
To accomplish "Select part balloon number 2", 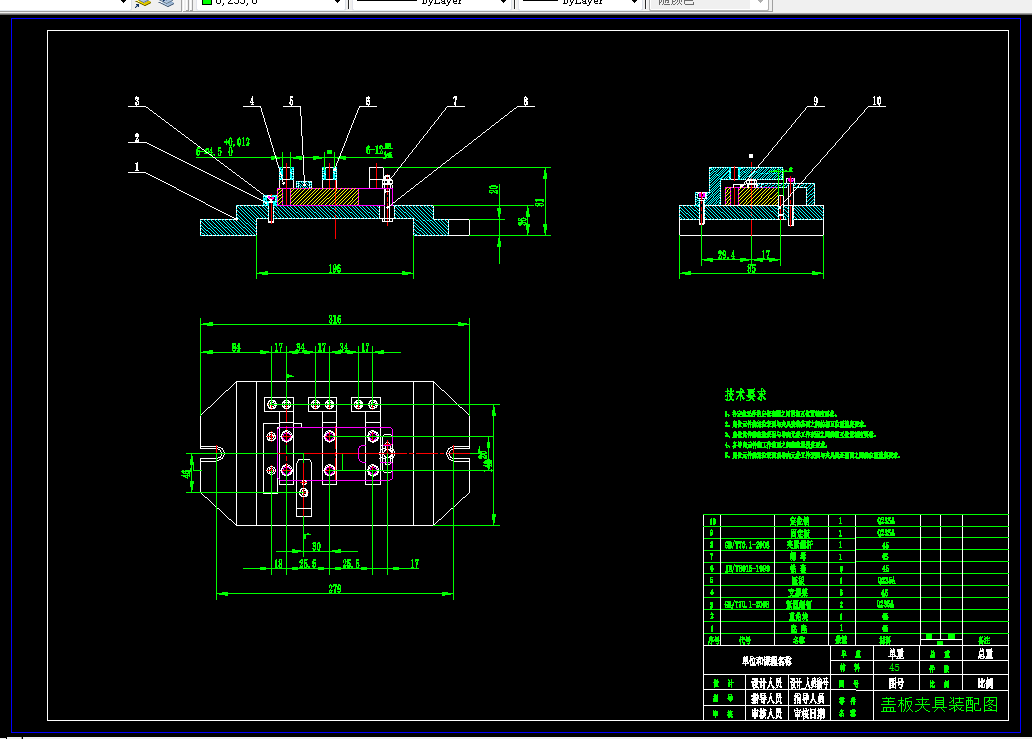I will pos(137,138).
